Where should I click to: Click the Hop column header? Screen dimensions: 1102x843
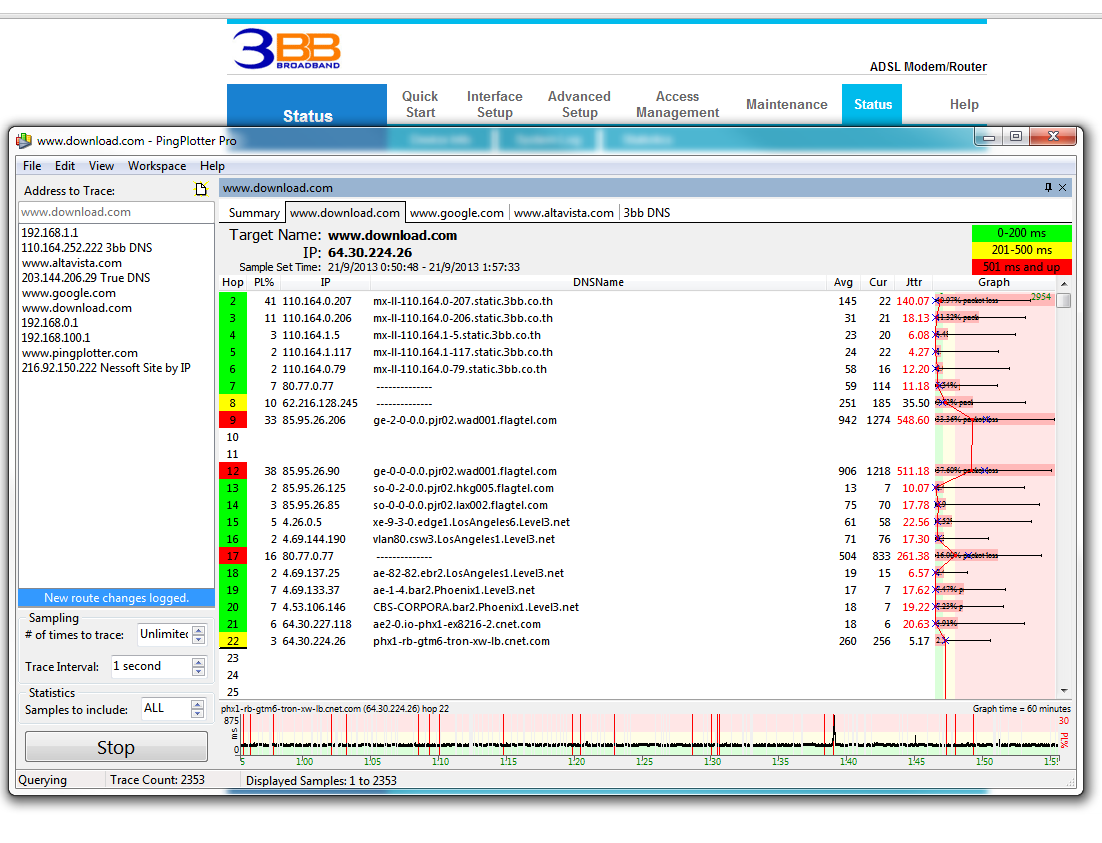point(233,282)
